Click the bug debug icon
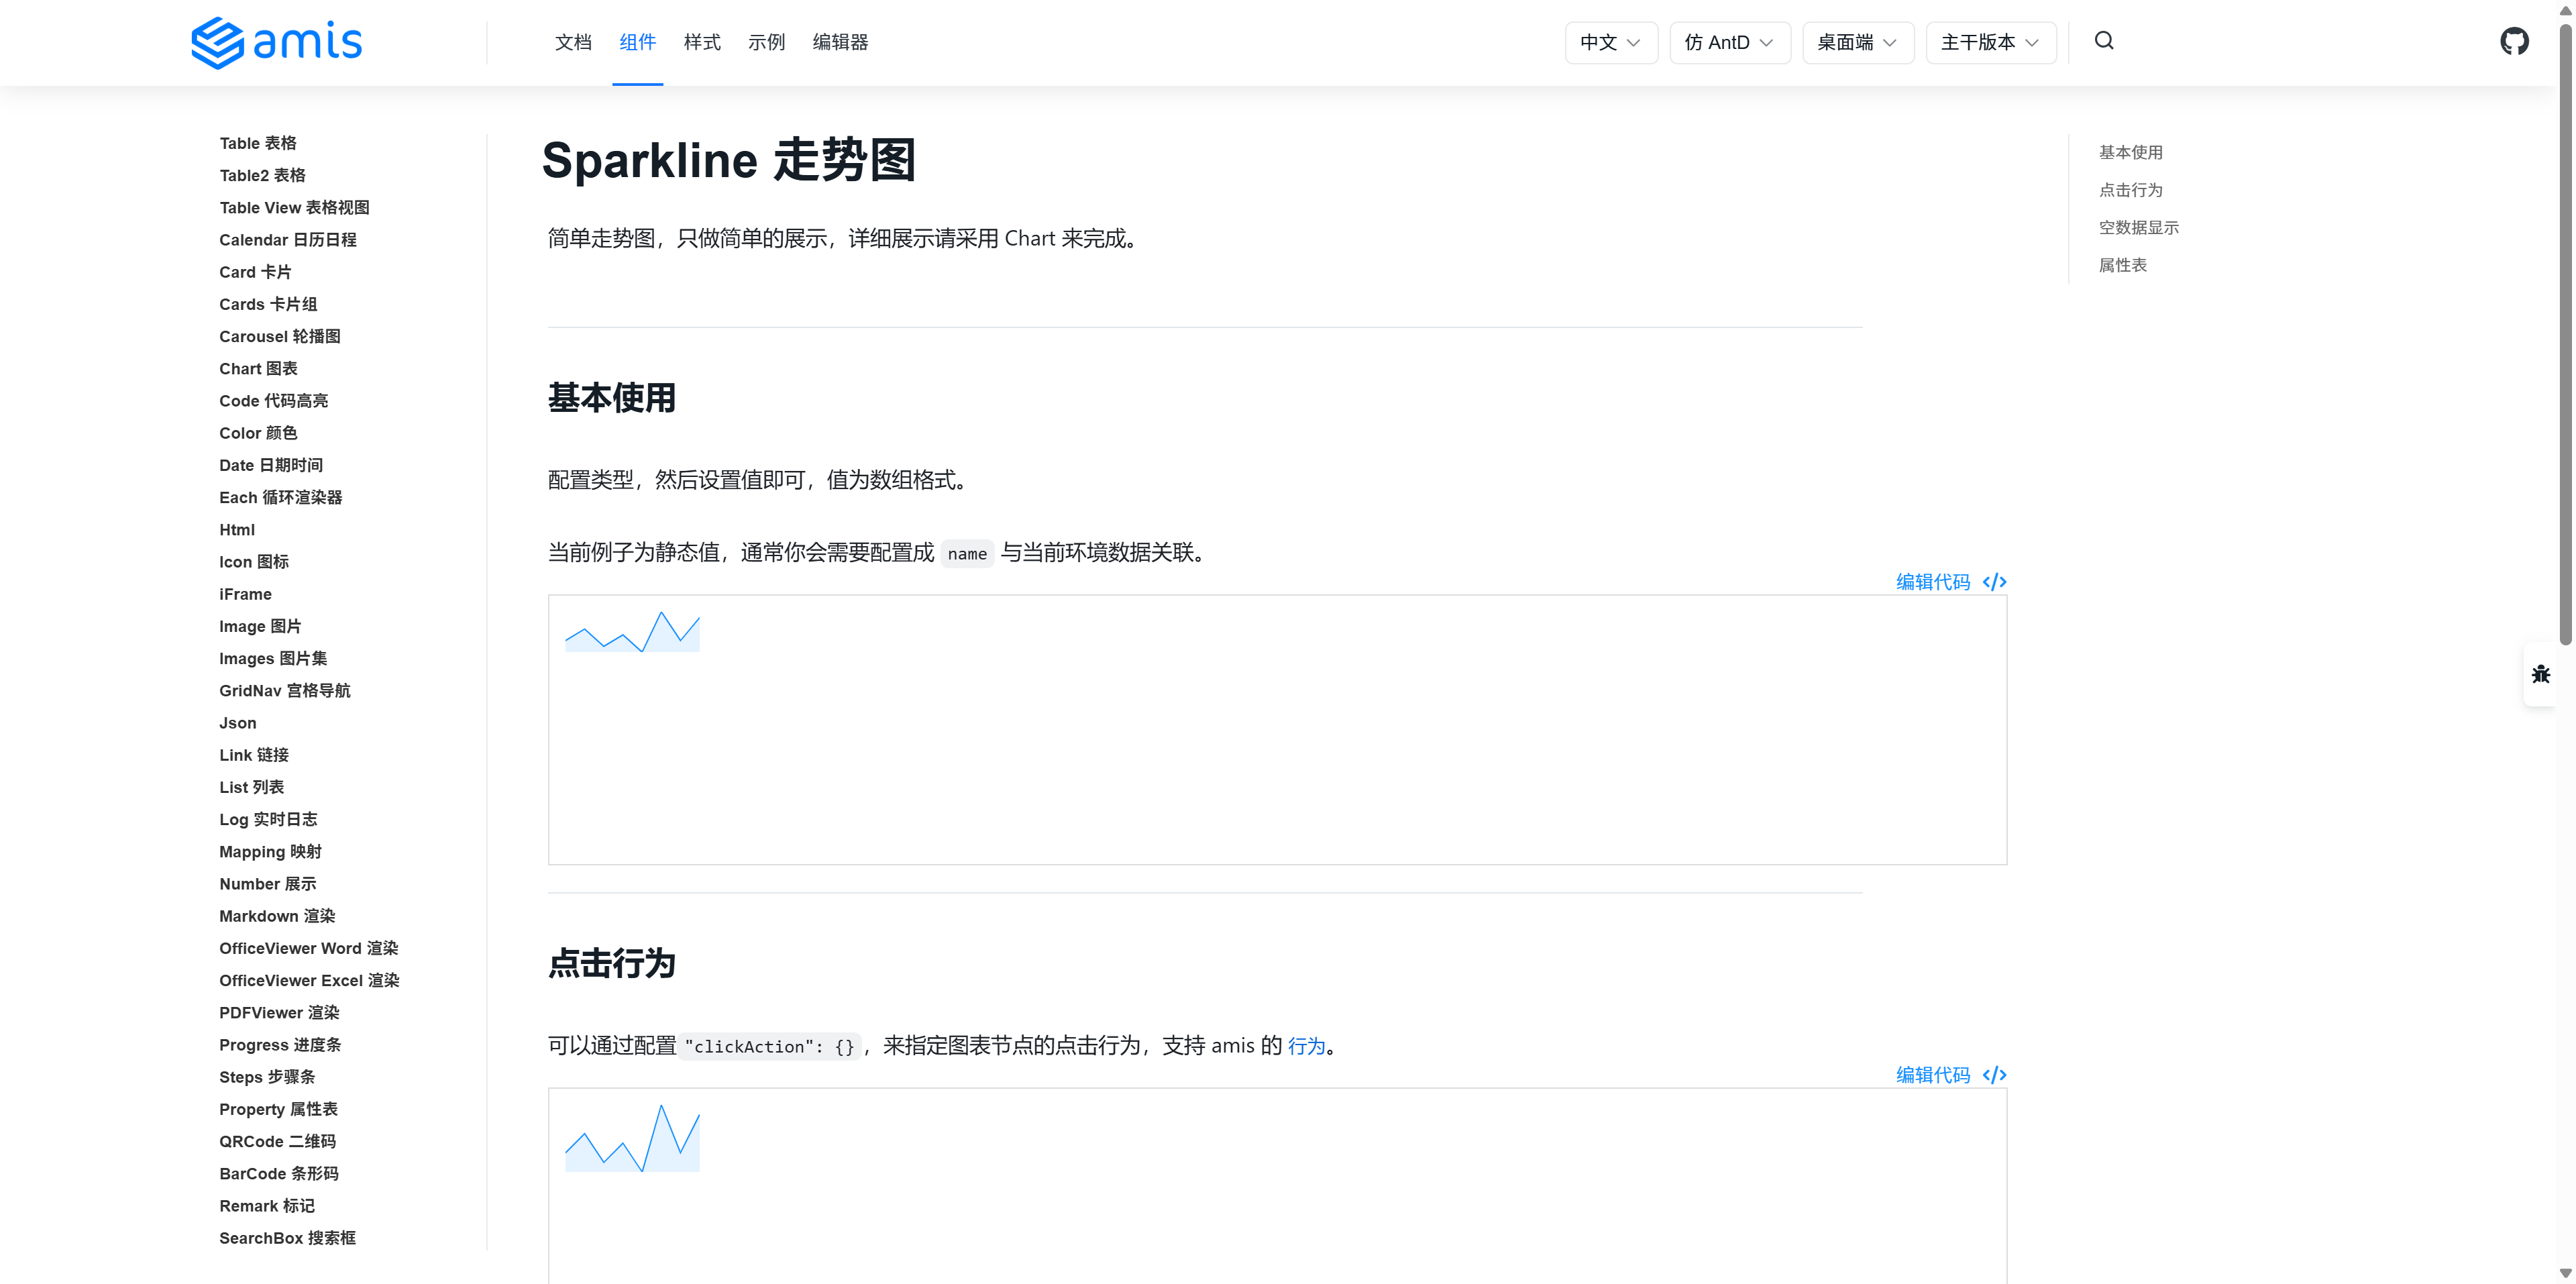The image size is (2576, 1284). tap(2540, 674)
